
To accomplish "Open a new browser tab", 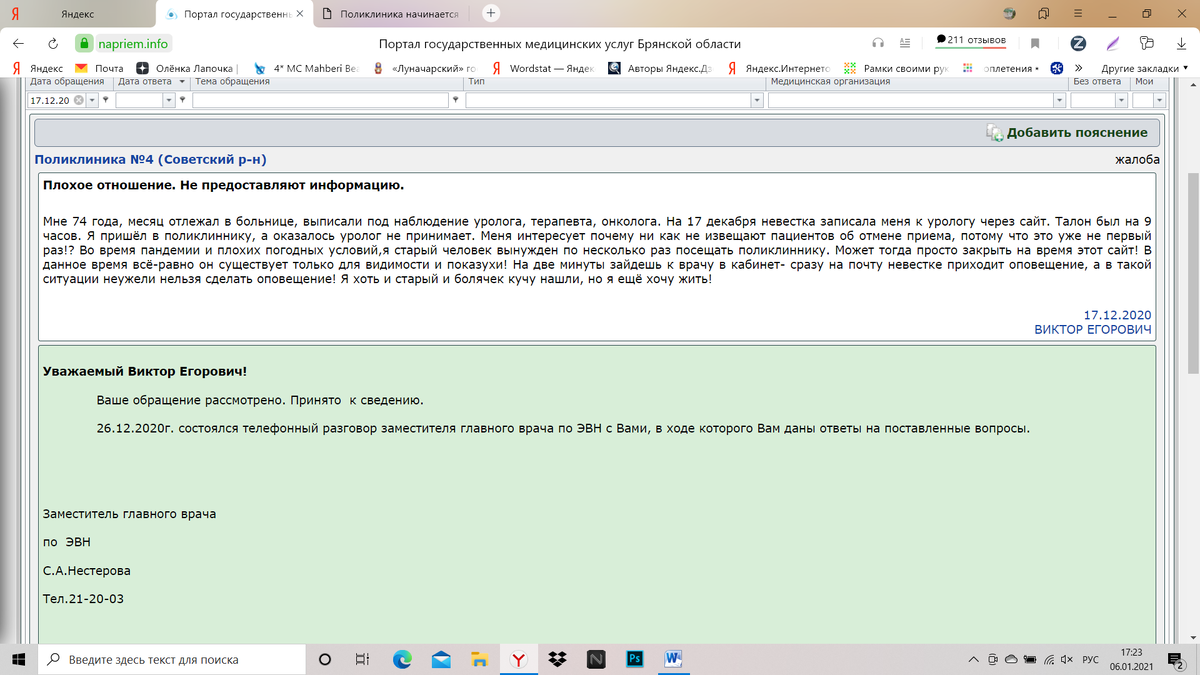I will 490,13.
